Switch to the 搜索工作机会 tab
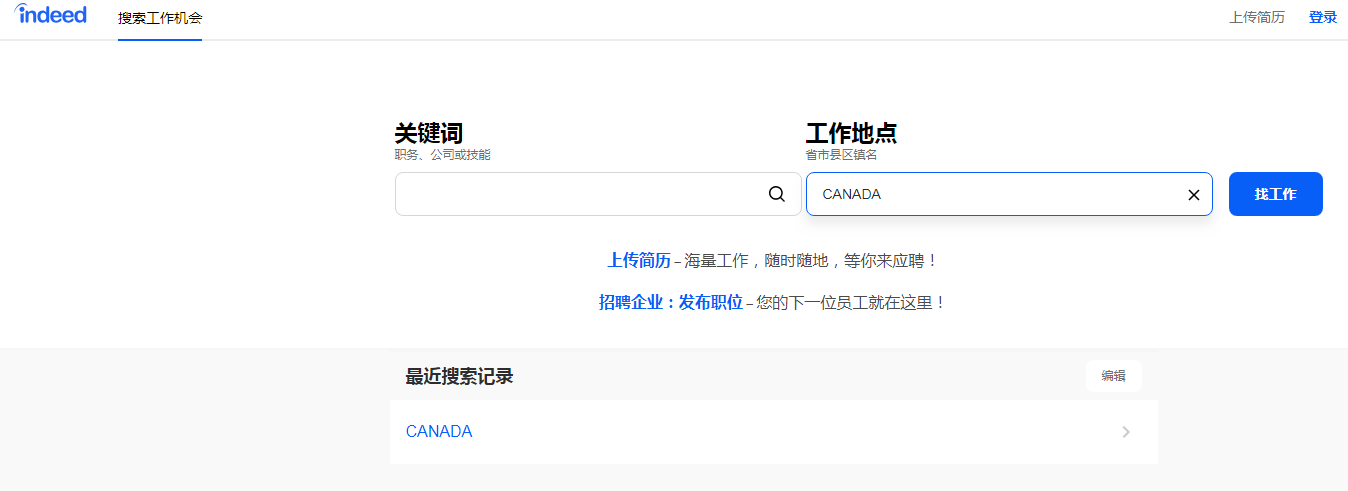The height and width of the screenshot is (491, 1348). pos(160,18)
